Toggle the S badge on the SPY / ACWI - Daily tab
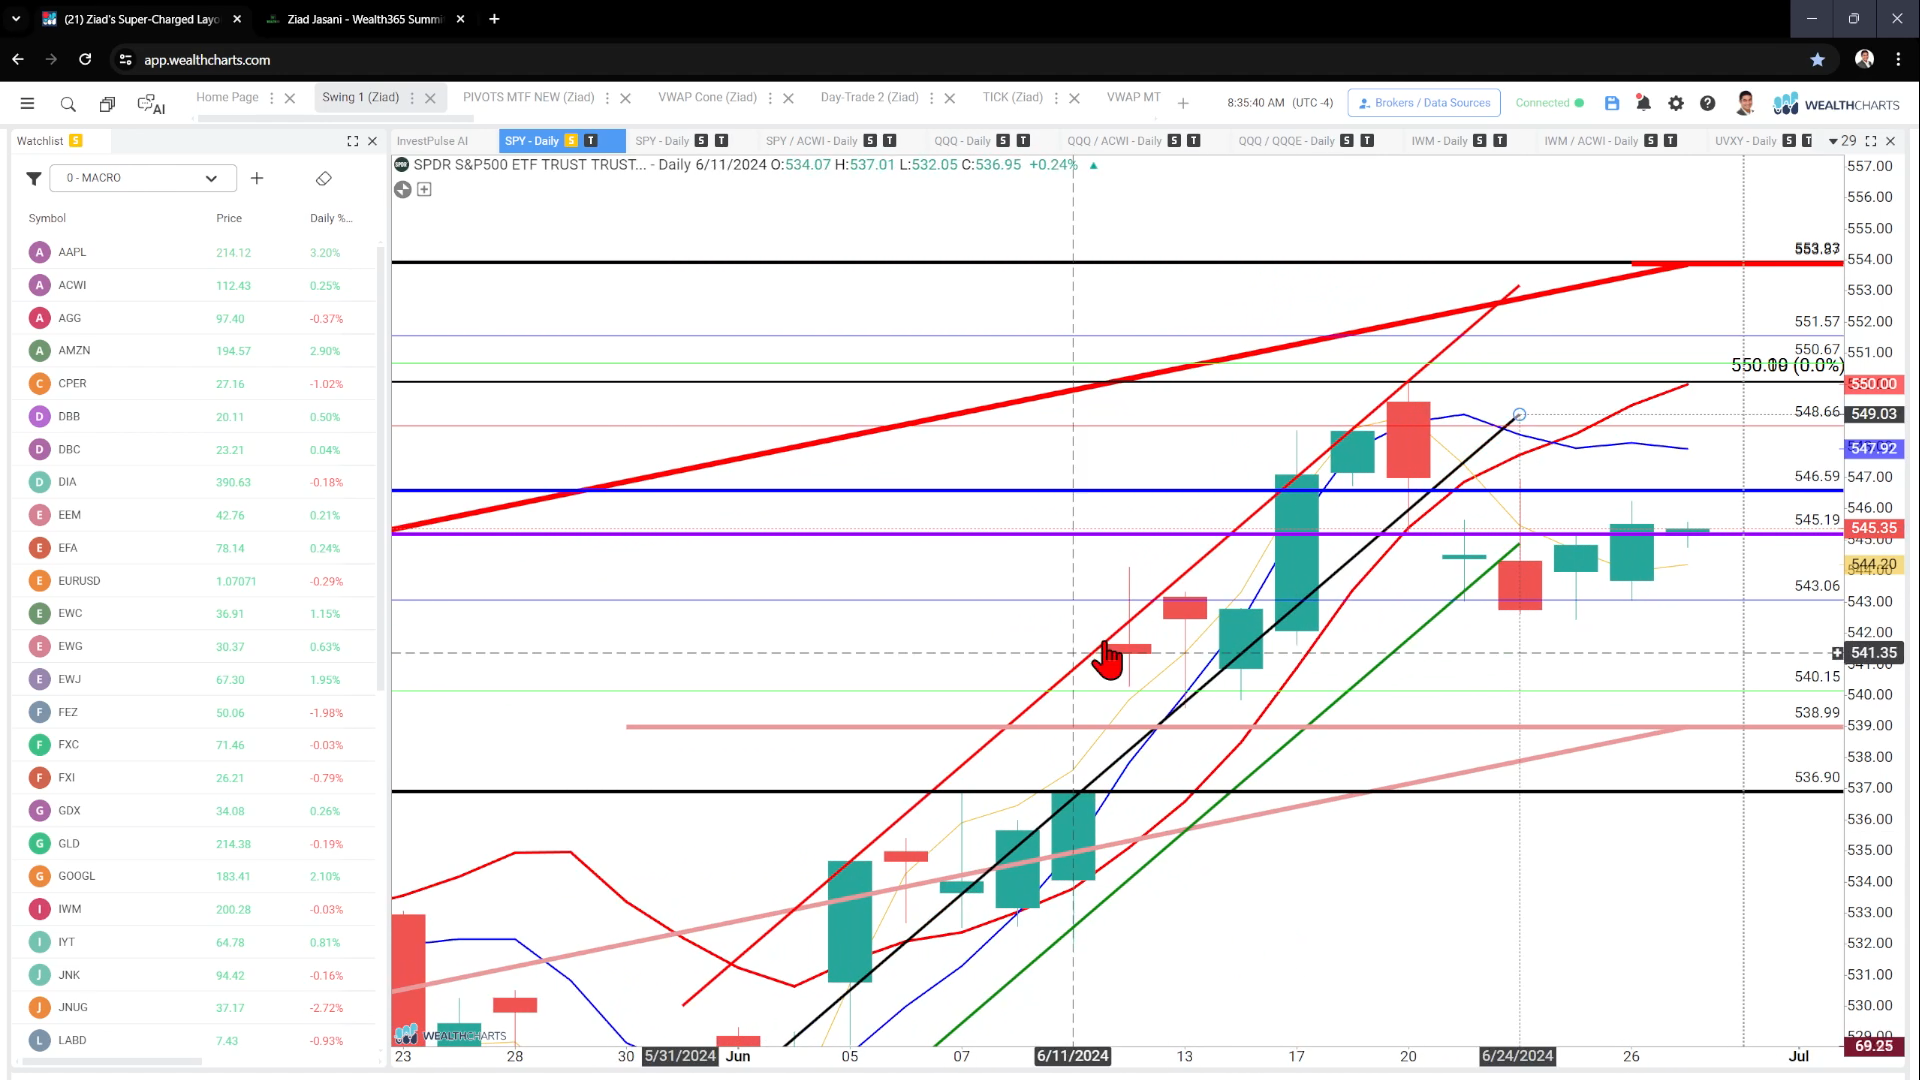This screenshot has height=1080, width=1920. point(870,141)
